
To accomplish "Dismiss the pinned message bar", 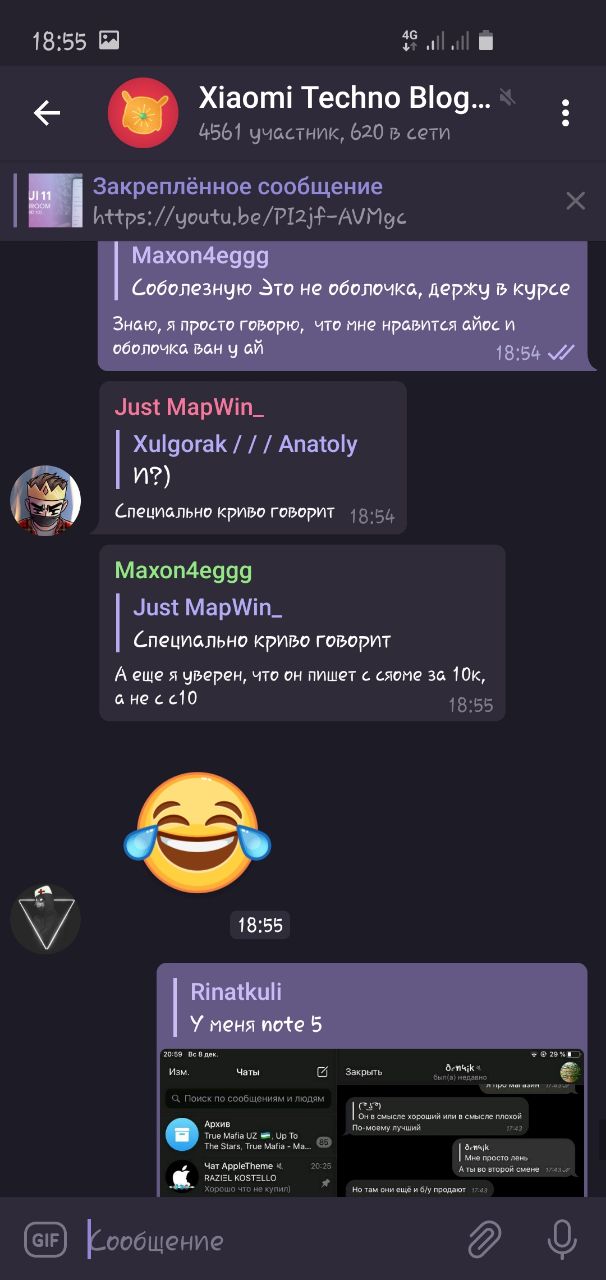I will pos(576,201).
